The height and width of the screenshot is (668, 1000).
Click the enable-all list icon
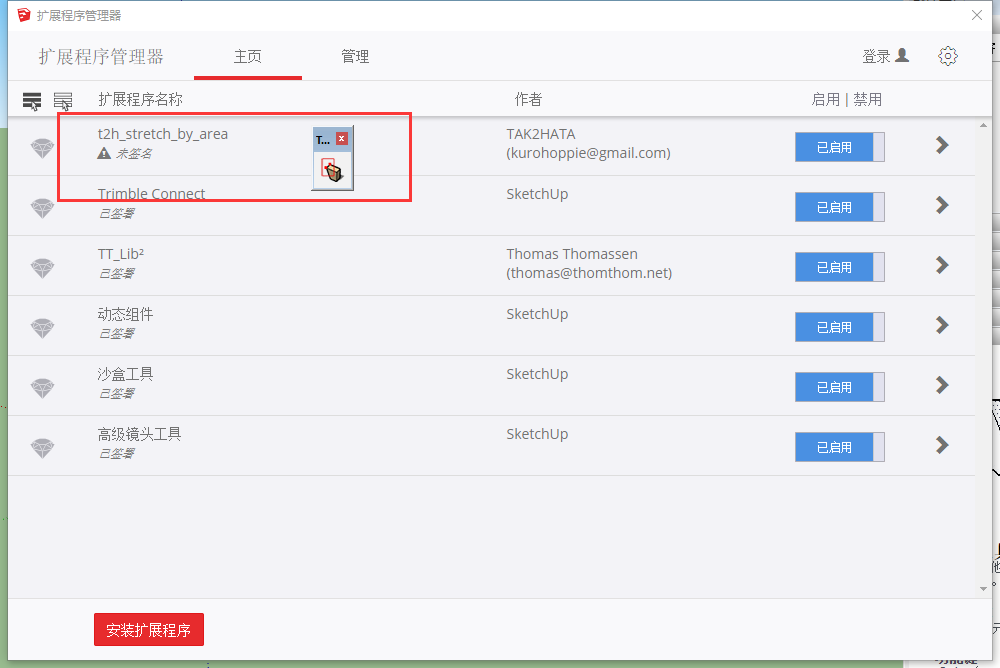[32, 101]
